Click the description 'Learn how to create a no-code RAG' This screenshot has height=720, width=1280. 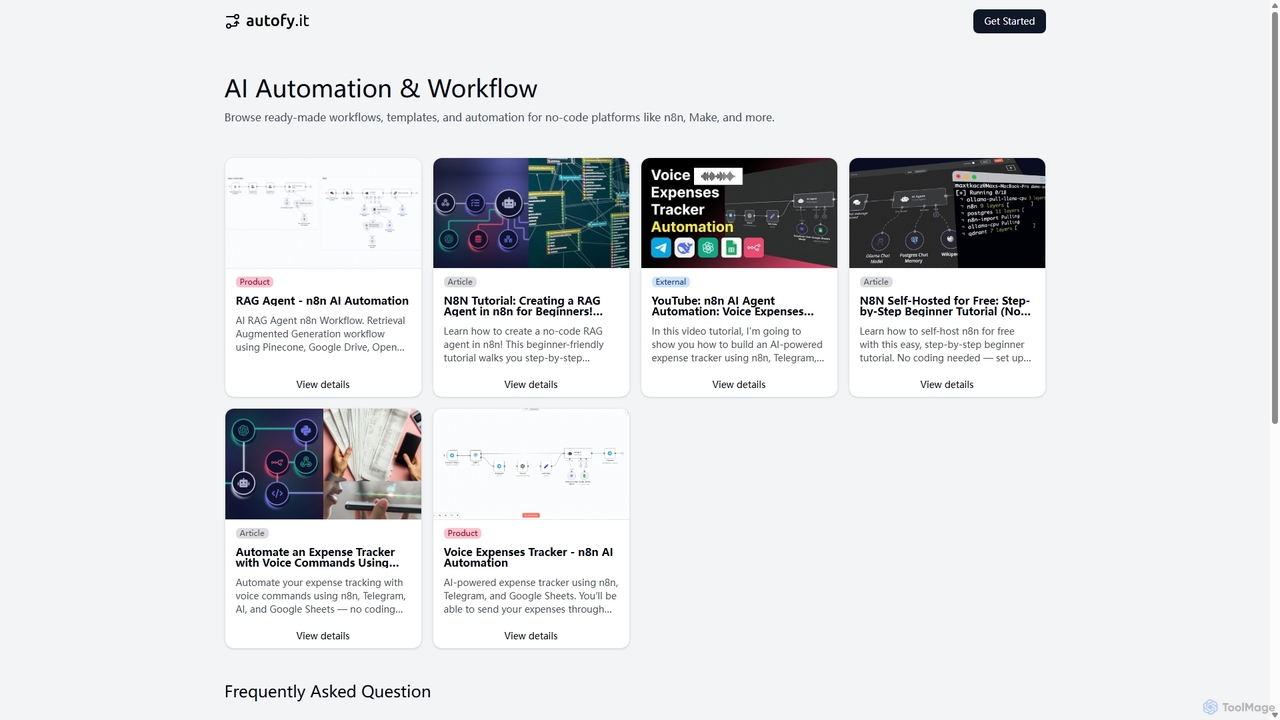tap(525, 344)
